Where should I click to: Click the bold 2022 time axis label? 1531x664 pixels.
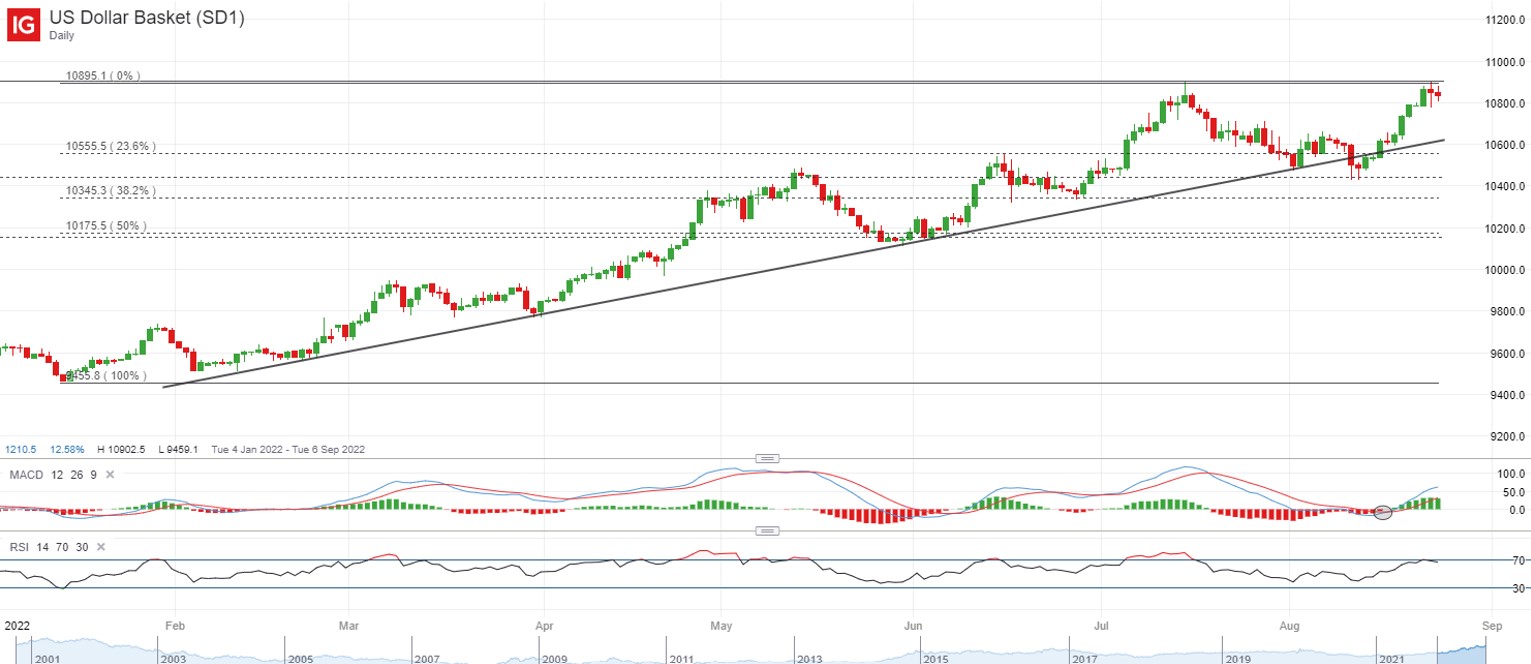16,626
